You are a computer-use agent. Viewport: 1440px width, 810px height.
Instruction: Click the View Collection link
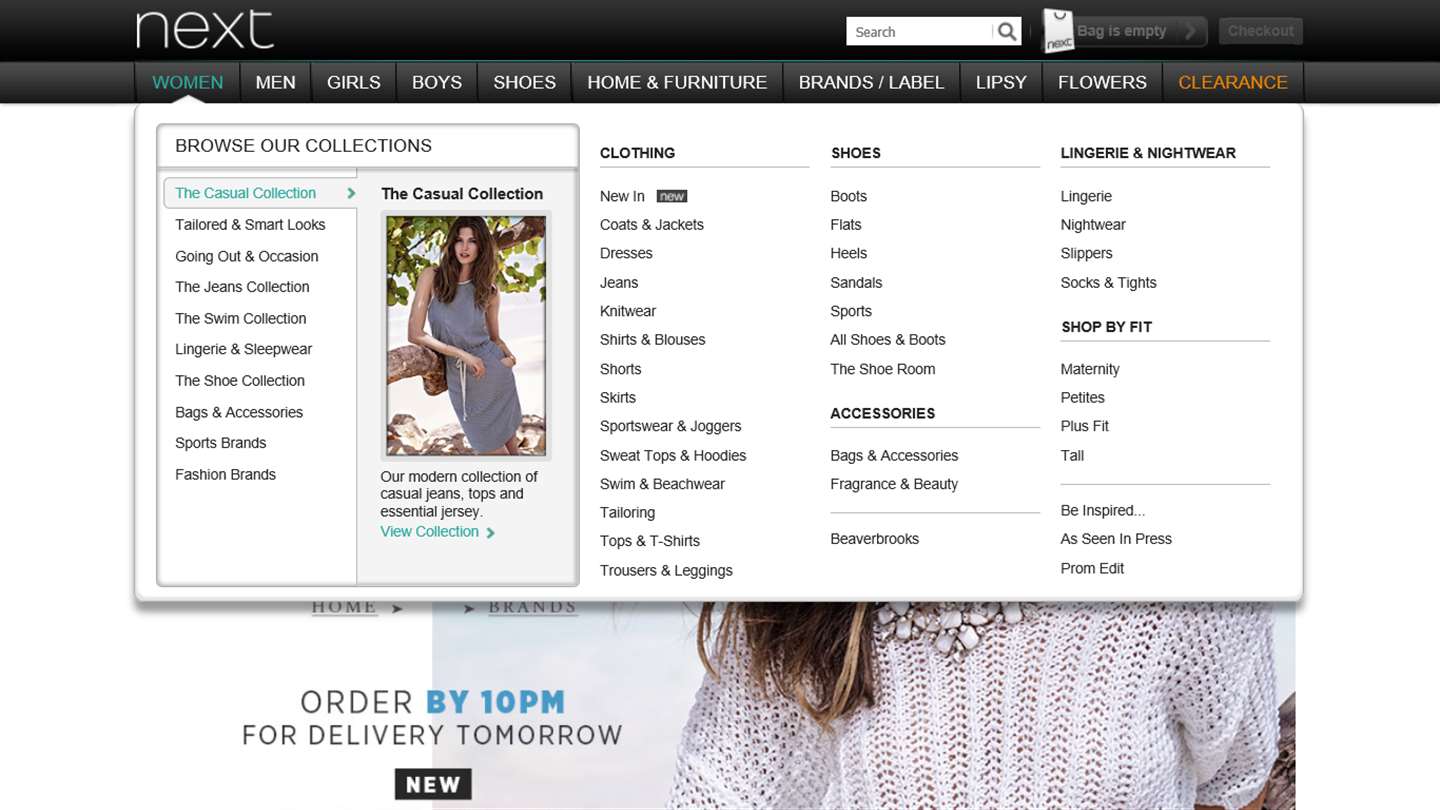click(x=430, y=532)
